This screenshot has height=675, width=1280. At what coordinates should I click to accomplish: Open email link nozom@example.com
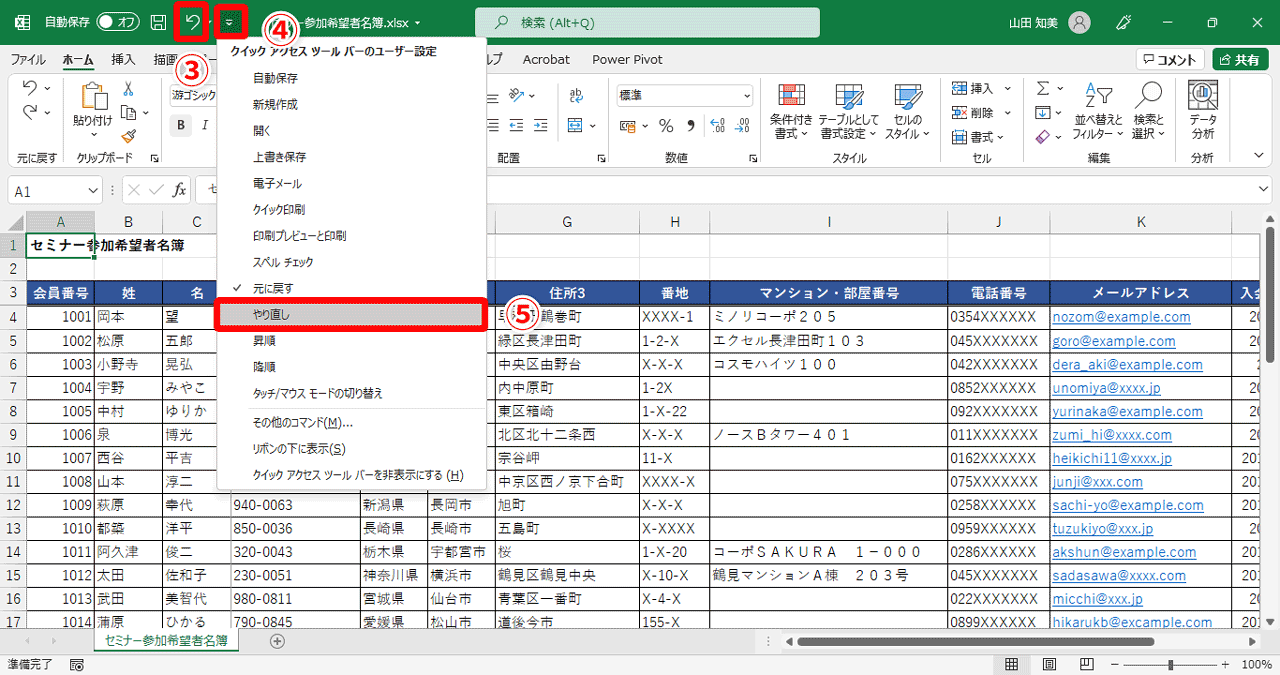[1121, 317]
